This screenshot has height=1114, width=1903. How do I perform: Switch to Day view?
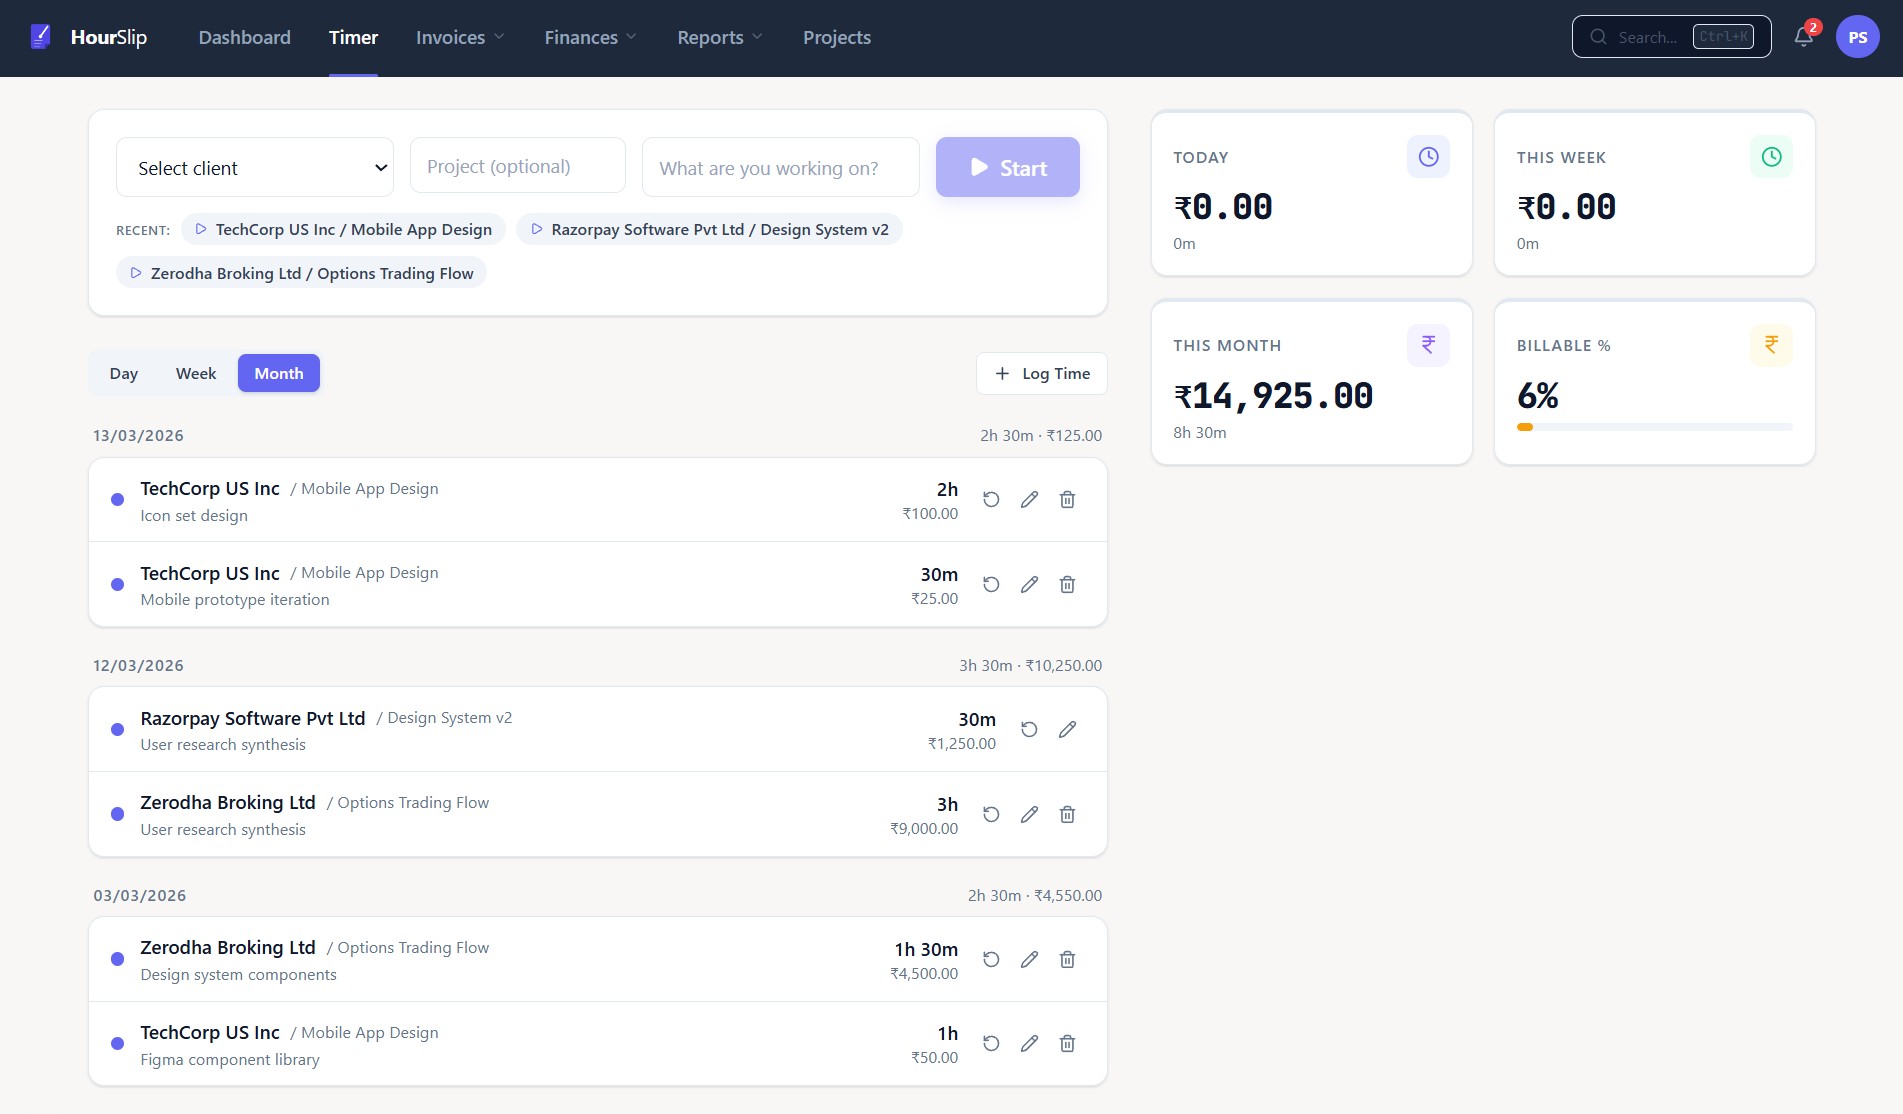click(x=124, y=373)
